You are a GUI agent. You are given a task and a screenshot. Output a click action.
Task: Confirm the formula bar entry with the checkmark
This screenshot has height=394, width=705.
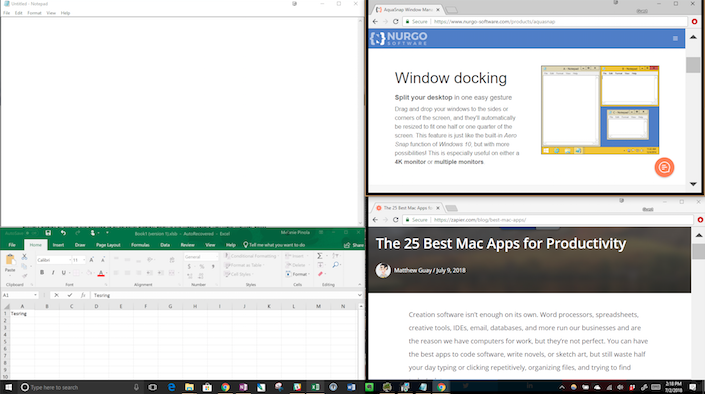tap(70, 295)
